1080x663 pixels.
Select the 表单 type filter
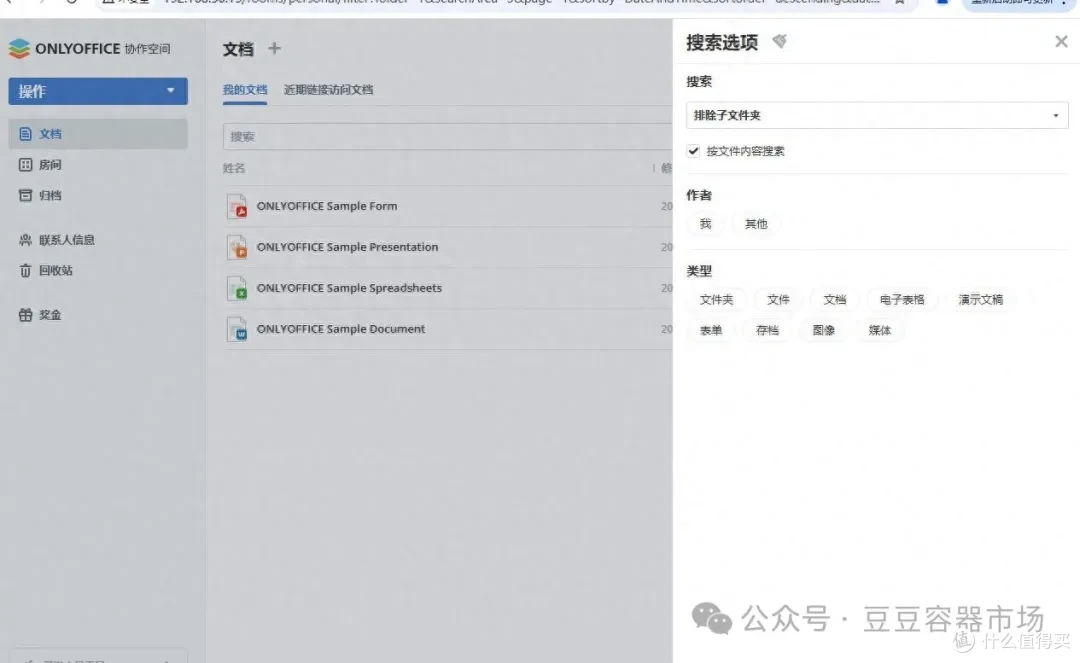coord(711,330)
